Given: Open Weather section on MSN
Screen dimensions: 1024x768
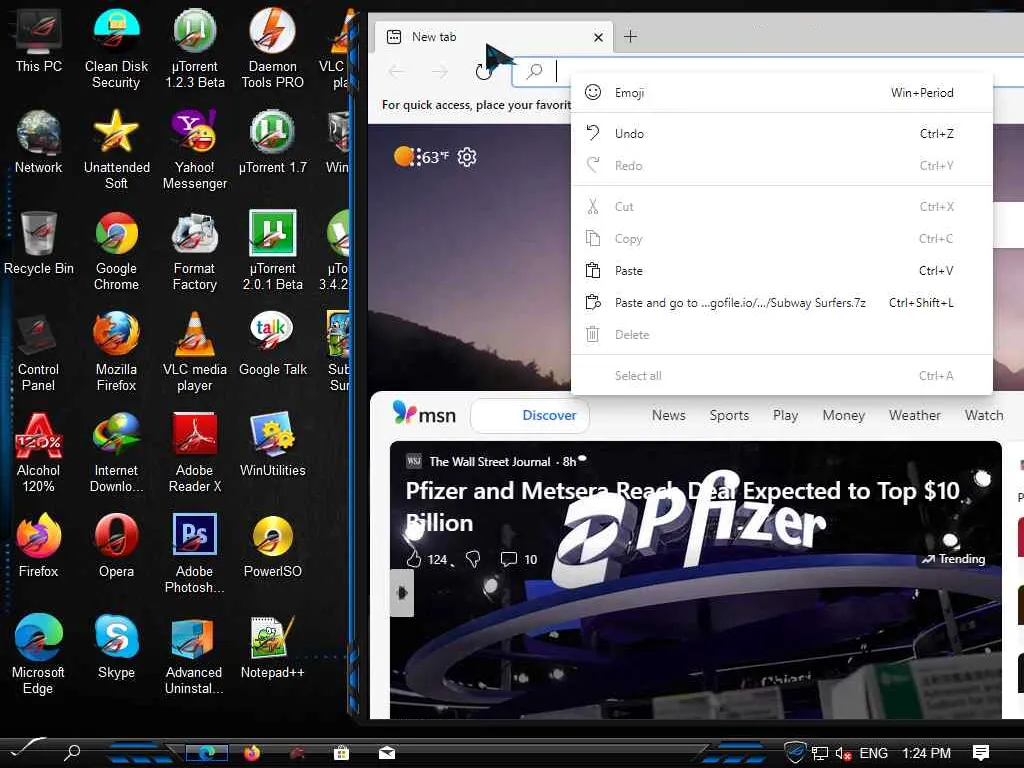Looking at the screenshot, I should (915, 415).
